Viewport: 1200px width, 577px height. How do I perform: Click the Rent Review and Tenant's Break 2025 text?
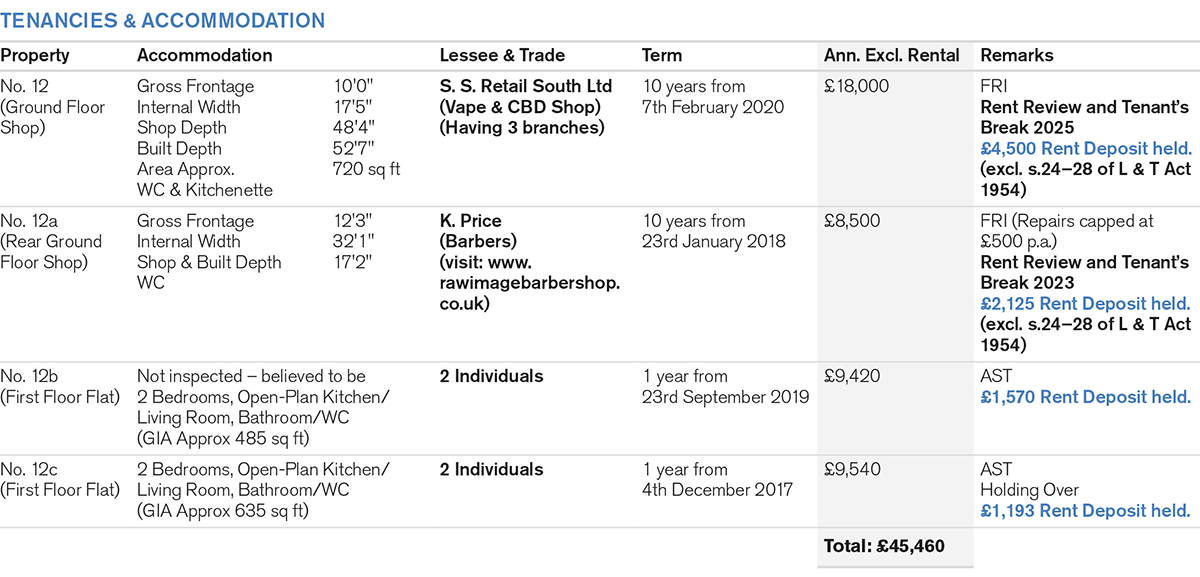coord(1084,117)
